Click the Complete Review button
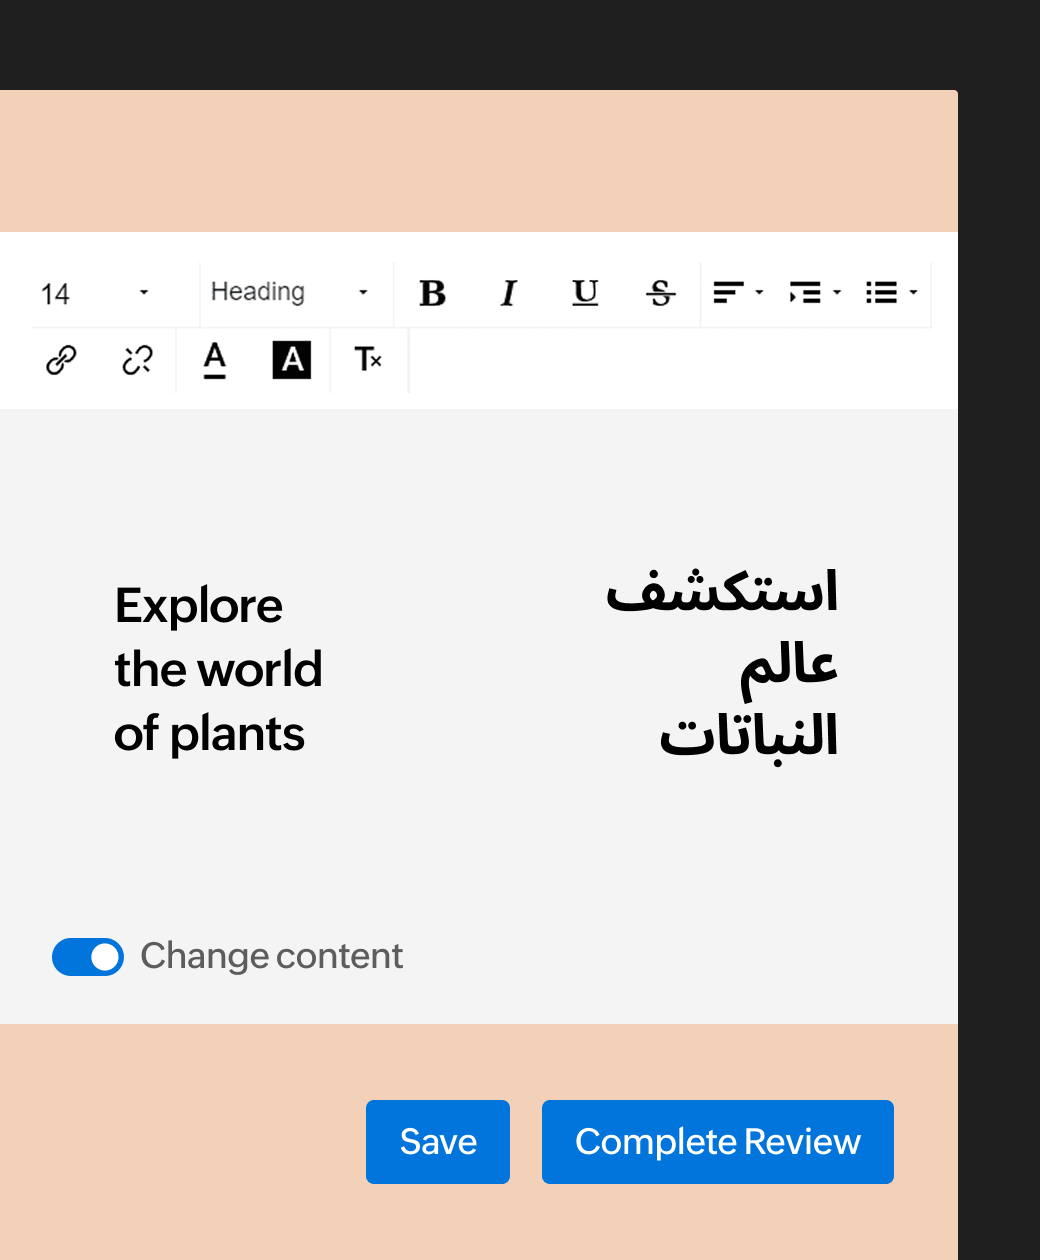 [717, 1141]
